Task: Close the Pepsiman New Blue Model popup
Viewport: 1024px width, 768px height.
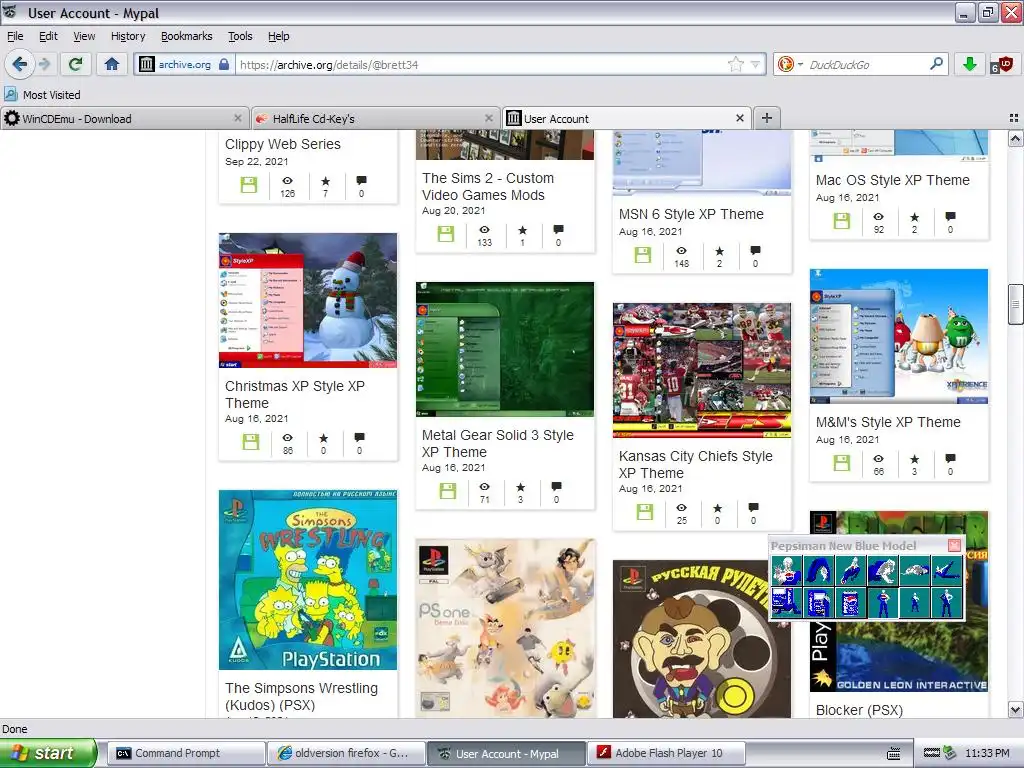Action: (954, 545)
